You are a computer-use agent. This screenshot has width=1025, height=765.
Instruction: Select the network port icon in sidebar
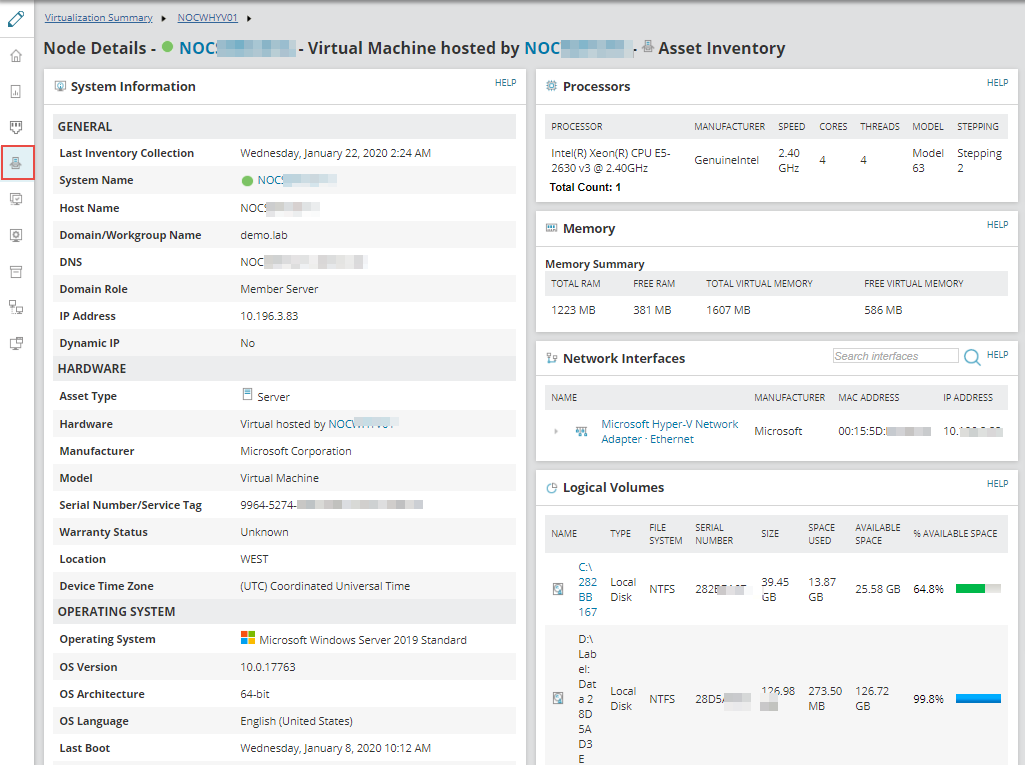click(x=16, y=127)
